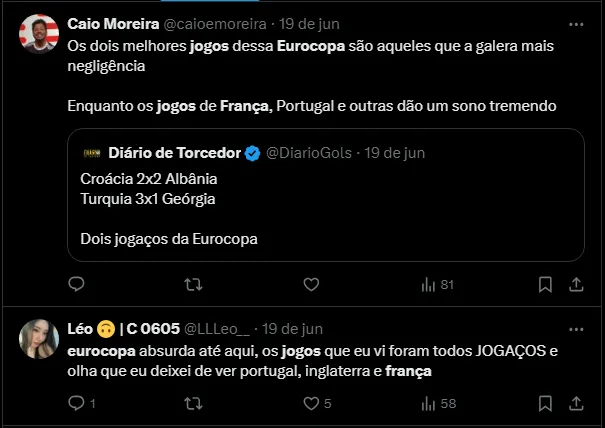This screenshot has width=605, height=428.
Task: View analytics showing 58 views
Action: 438,404
